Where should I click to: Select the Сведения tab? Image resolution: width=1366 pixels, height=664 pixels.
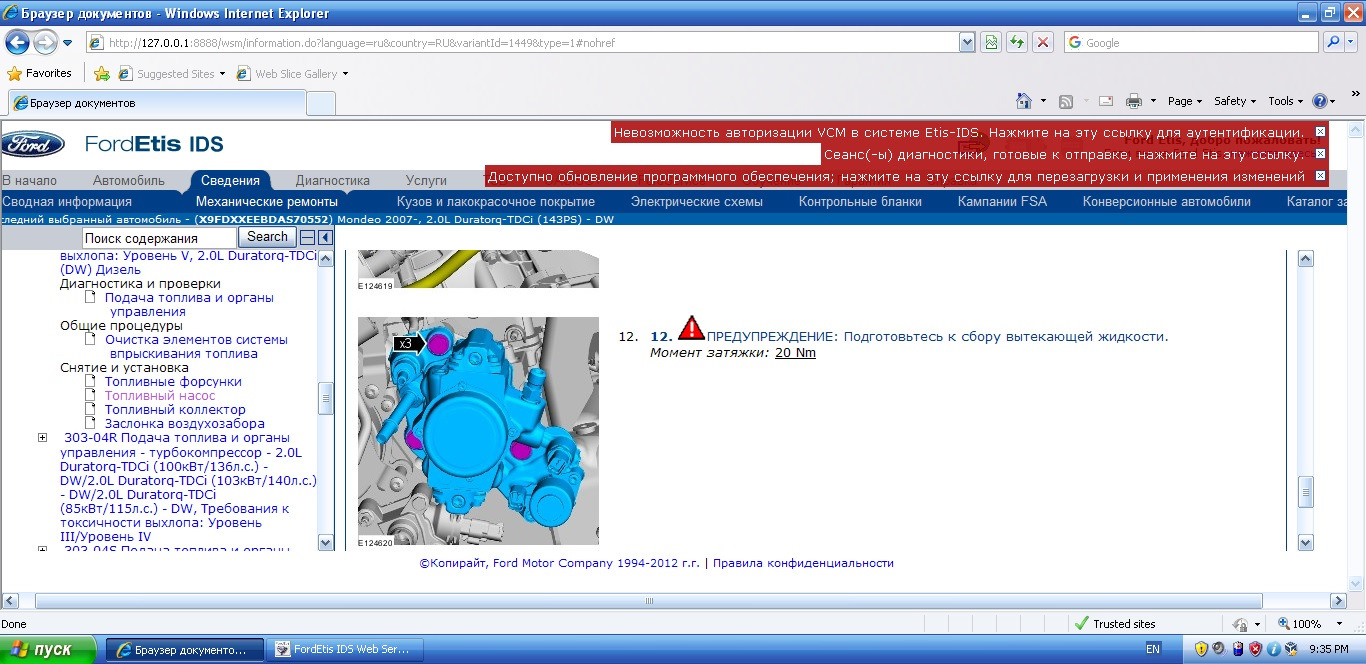tap(230, 180)
